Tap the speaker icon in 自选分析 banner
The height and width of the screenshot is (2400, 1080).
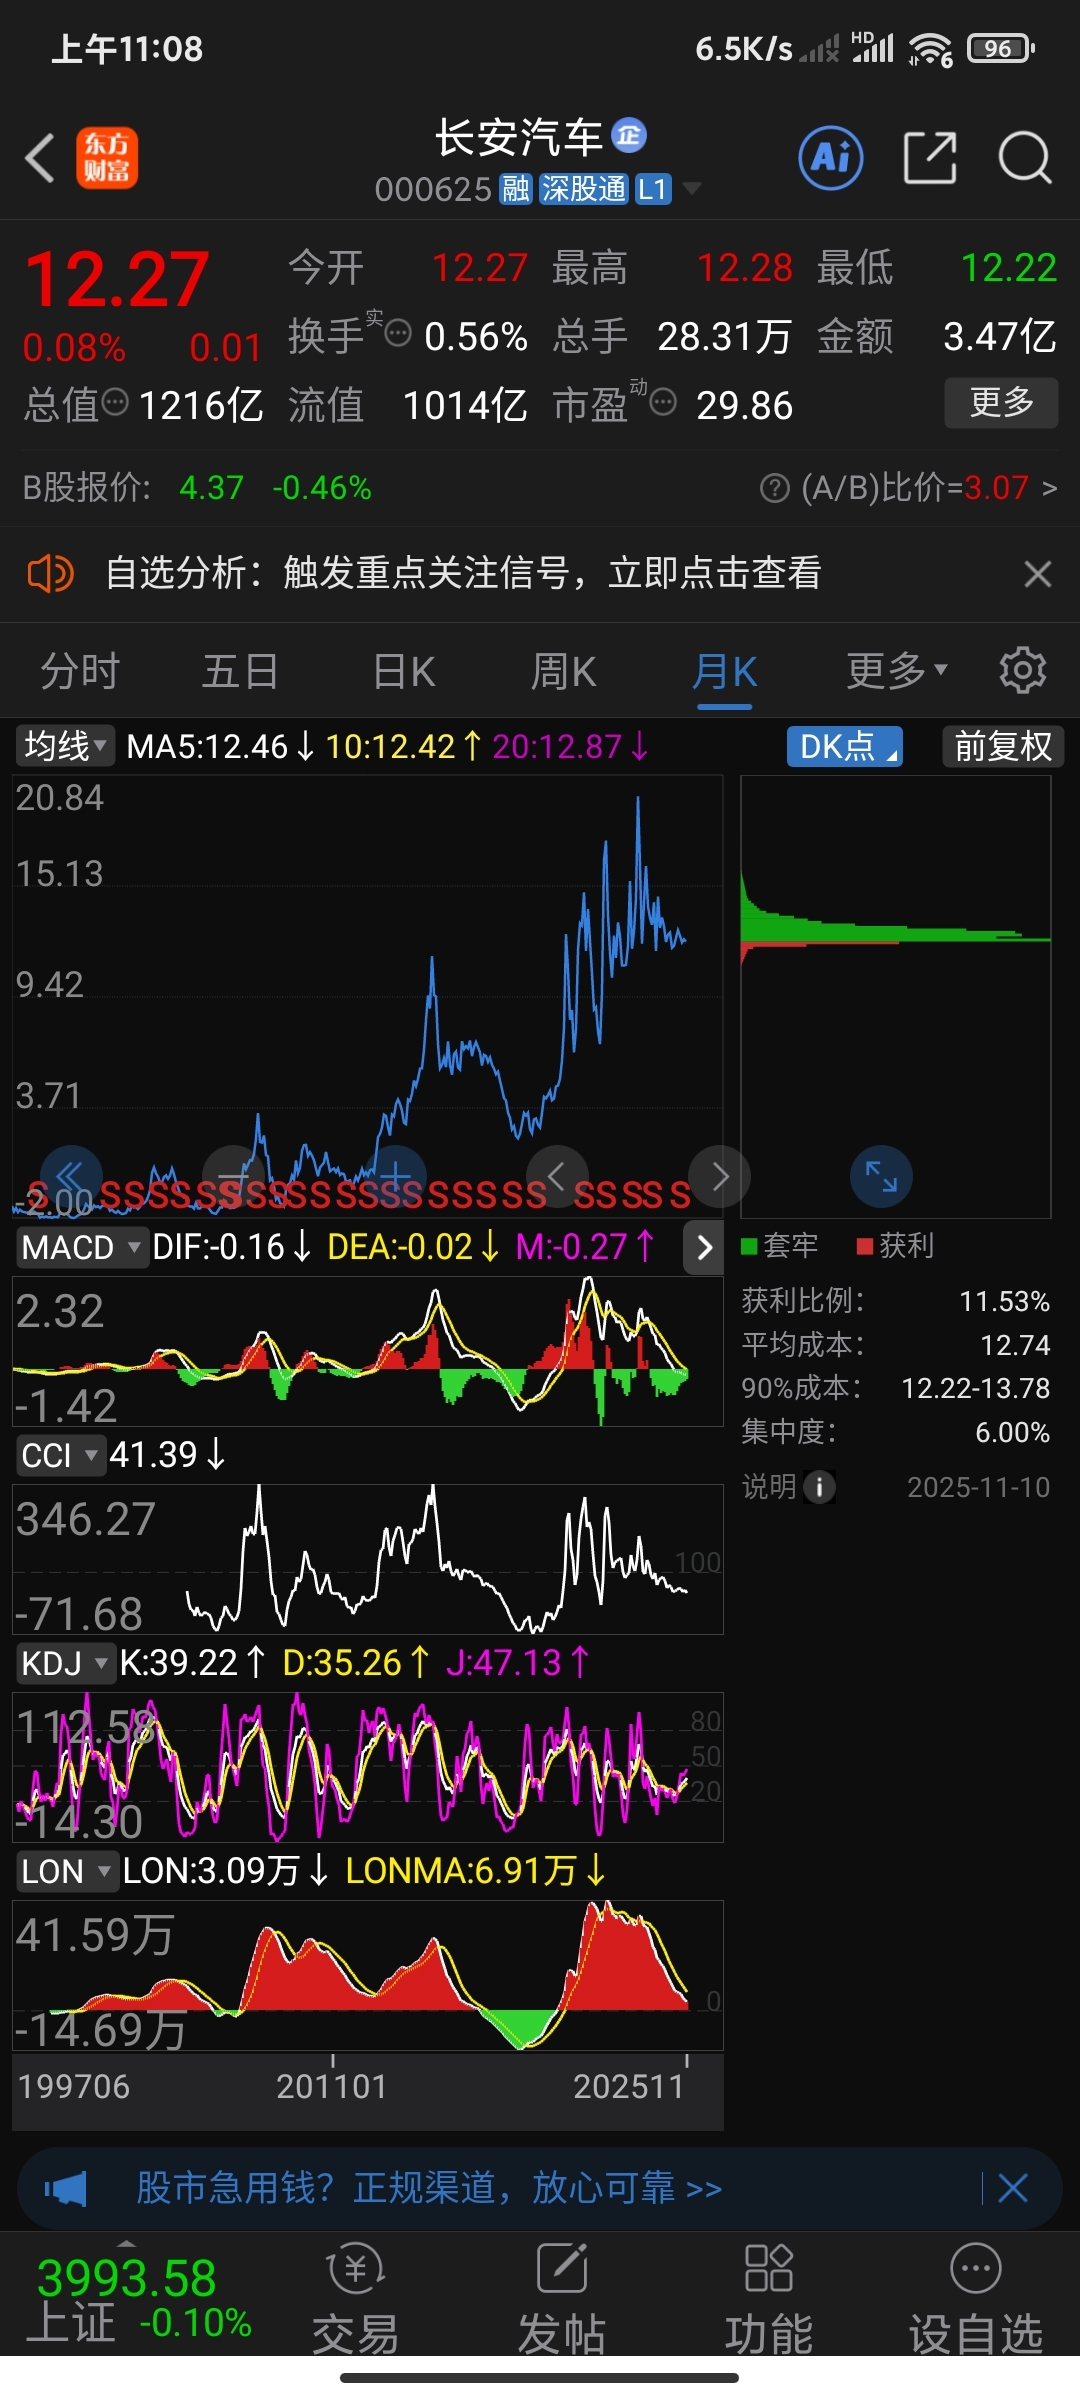50,574
